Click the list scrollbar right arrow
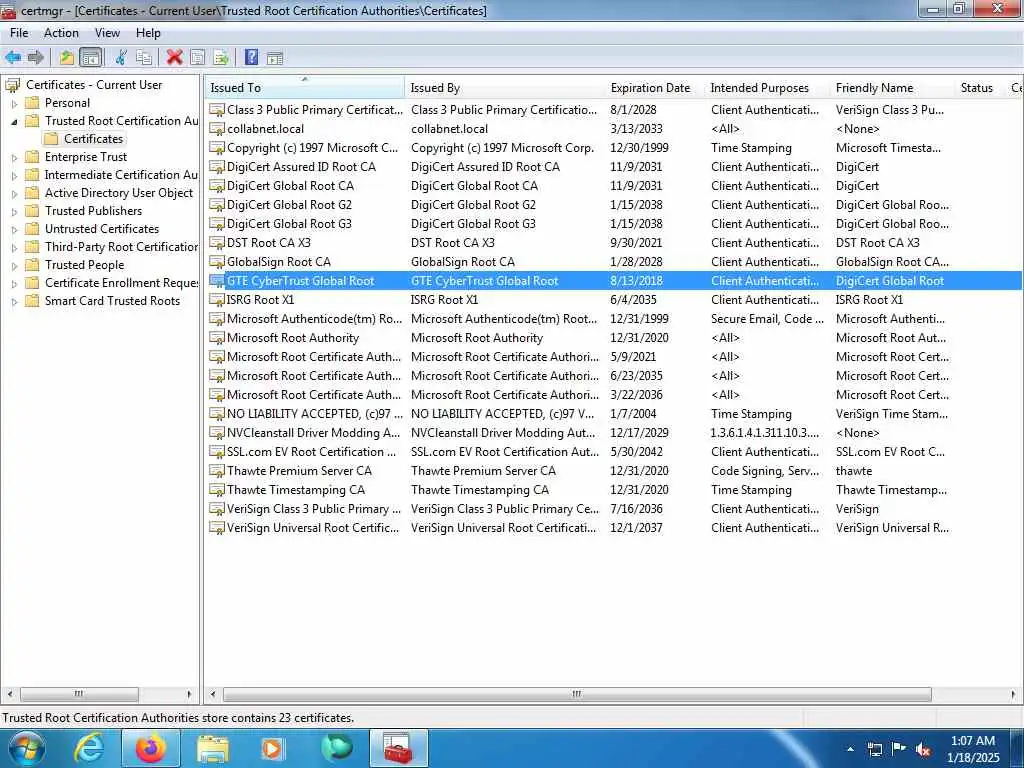 [x=1014, y=694]
